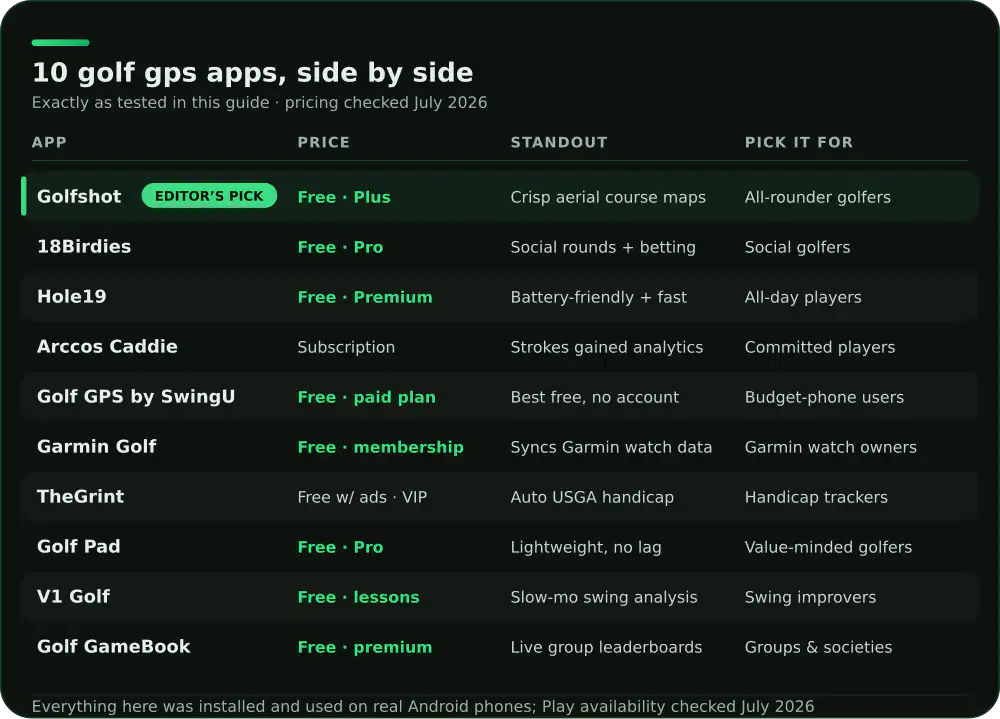Screen dimensions: 1000x719
Task: Click the 'Free · paid plan' price
Action: coord(367,397)
